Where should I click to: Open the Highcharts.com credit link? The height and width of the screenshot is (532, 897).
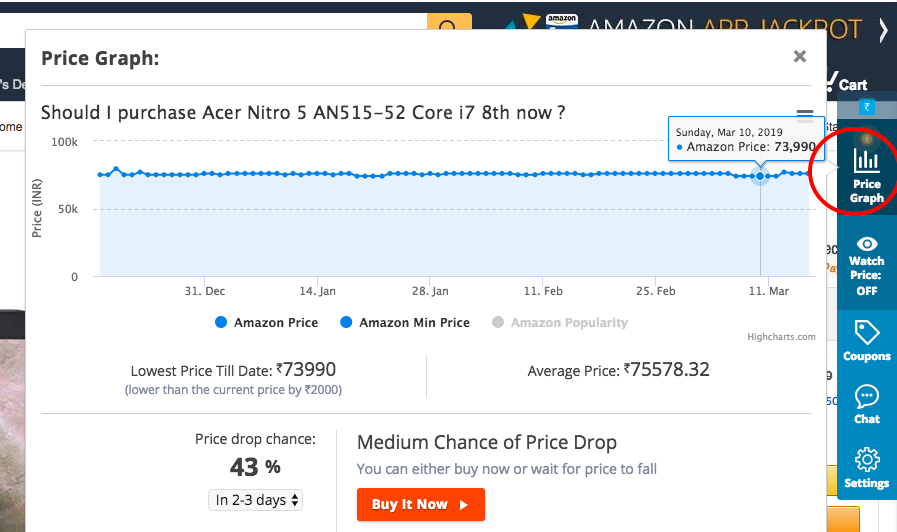781,337
